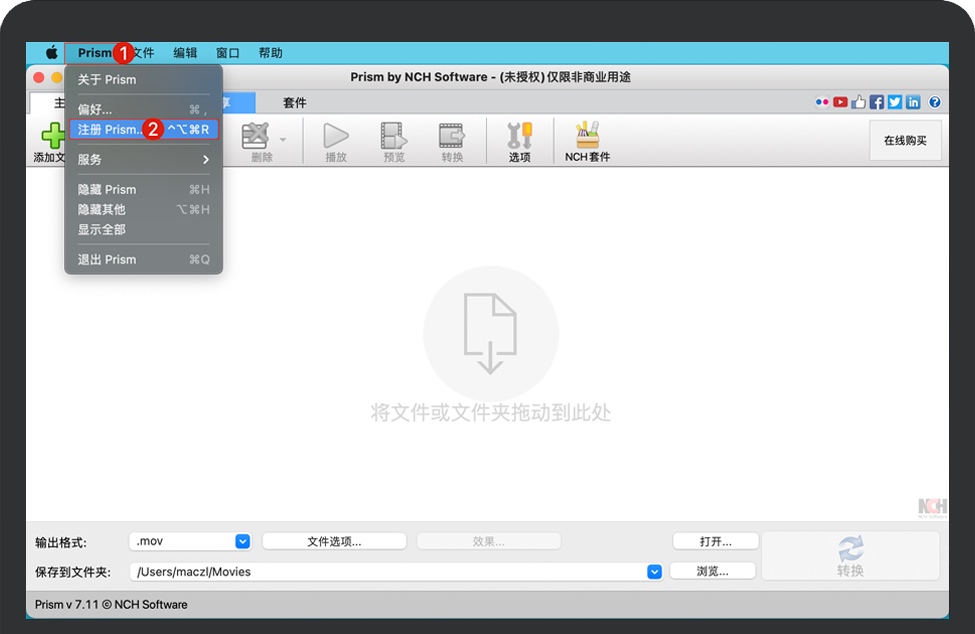Click the 播放 play toolbar icon
This screenshot has height=634, width=975.
tap(336, 137)
